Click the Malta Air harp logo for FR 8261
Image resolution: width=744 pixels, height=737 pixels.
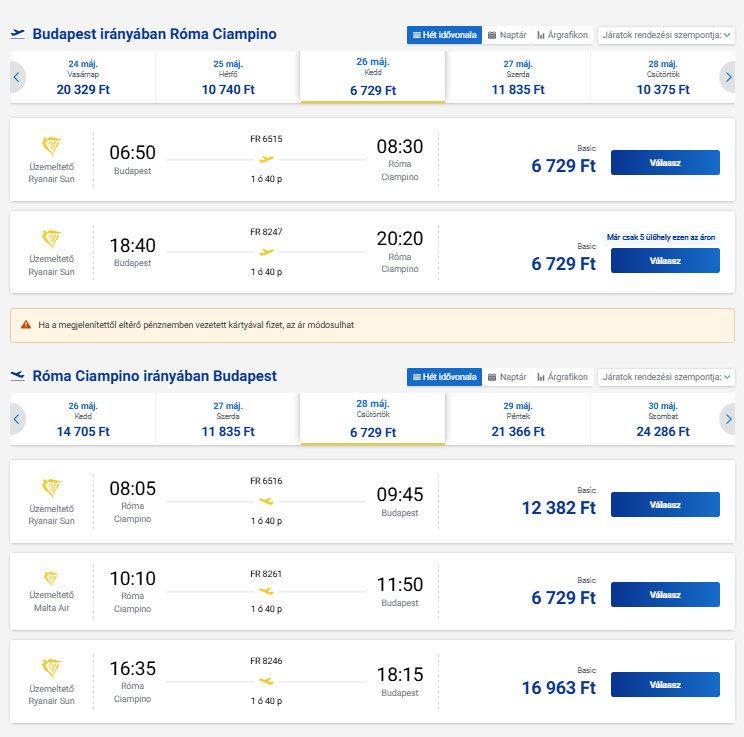pos(51,579)
